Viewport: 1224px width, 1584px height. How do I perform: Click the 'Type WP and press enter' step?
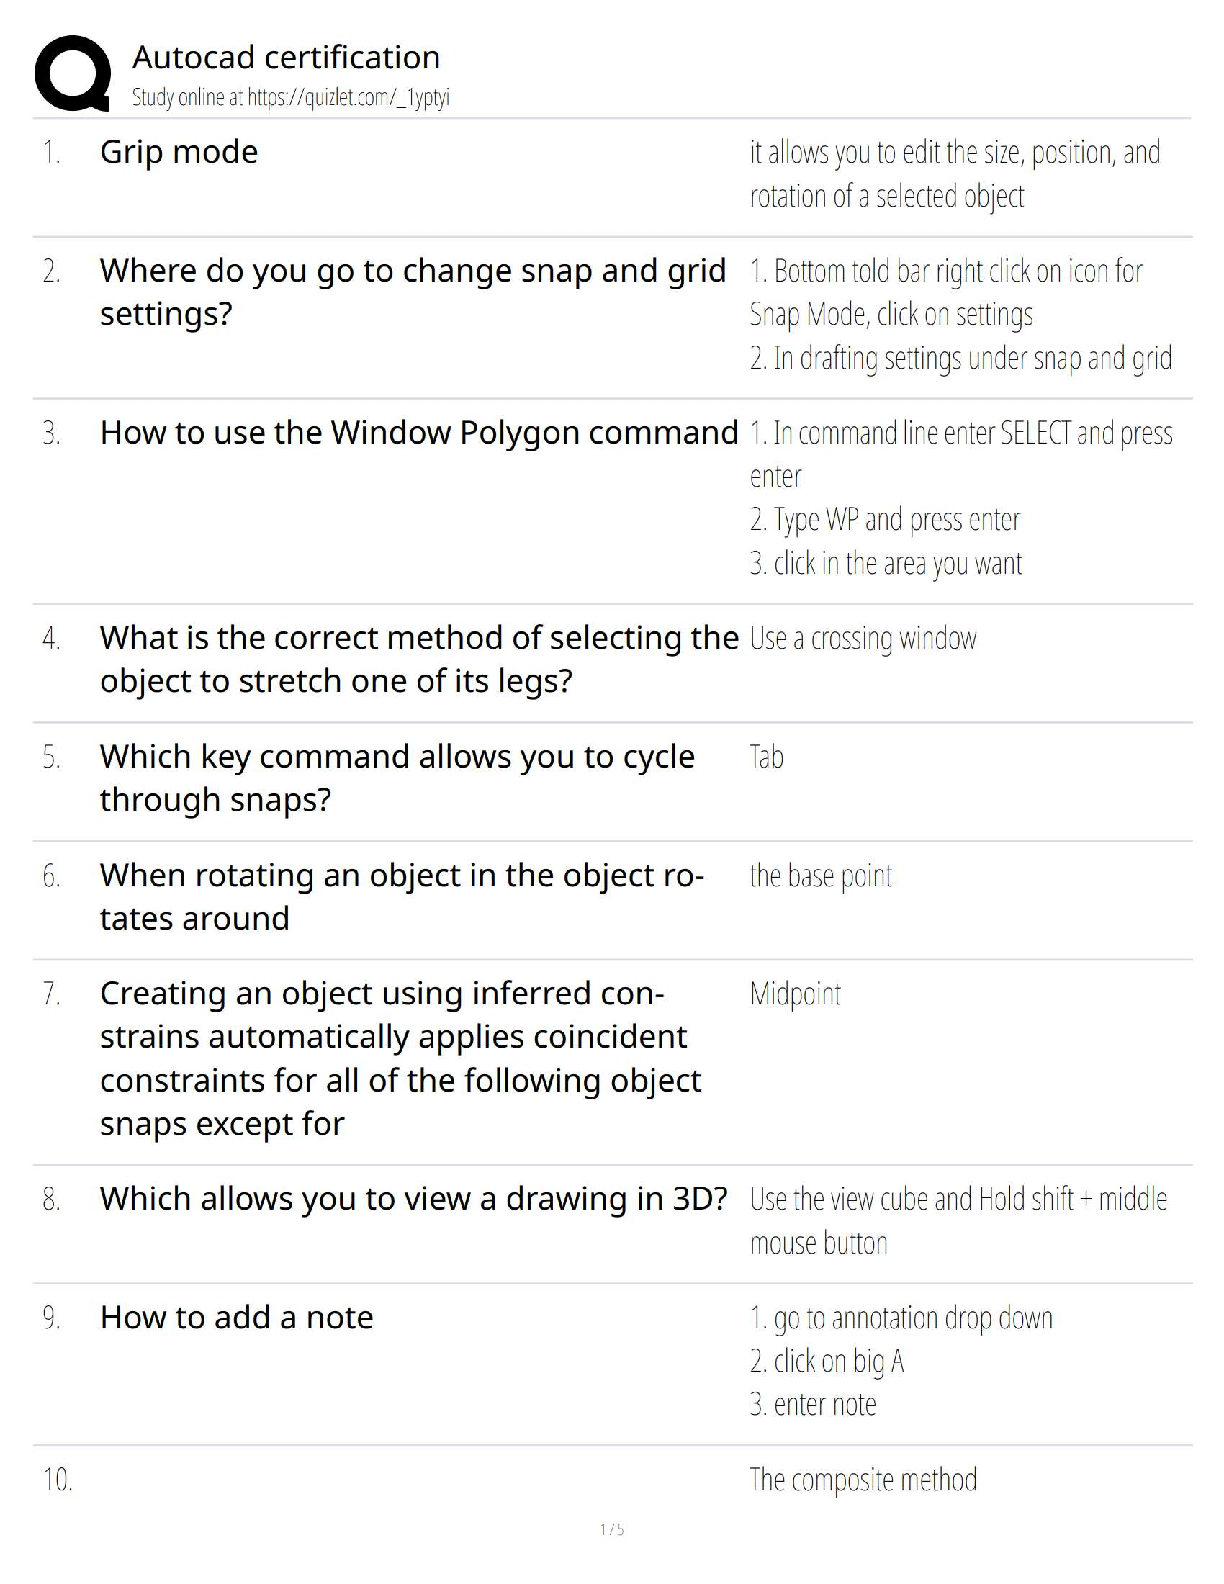pos(885,520)
